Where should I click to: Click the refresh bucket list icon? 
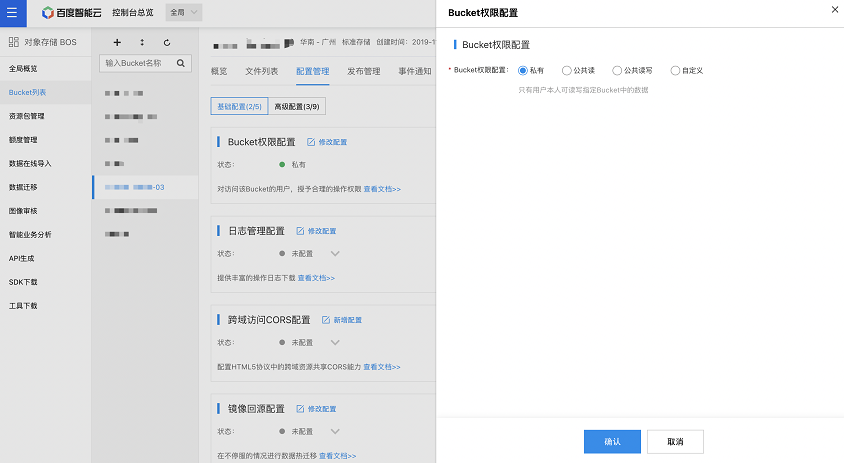pyautogui.click(x=167, y=43)
